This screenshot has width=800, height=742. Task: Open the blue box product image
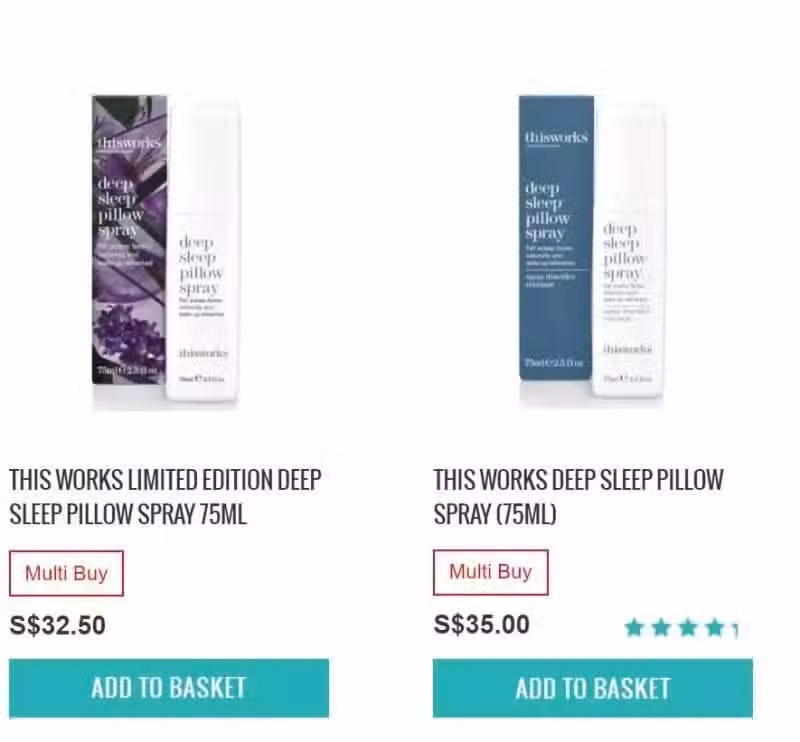(557, 237)
